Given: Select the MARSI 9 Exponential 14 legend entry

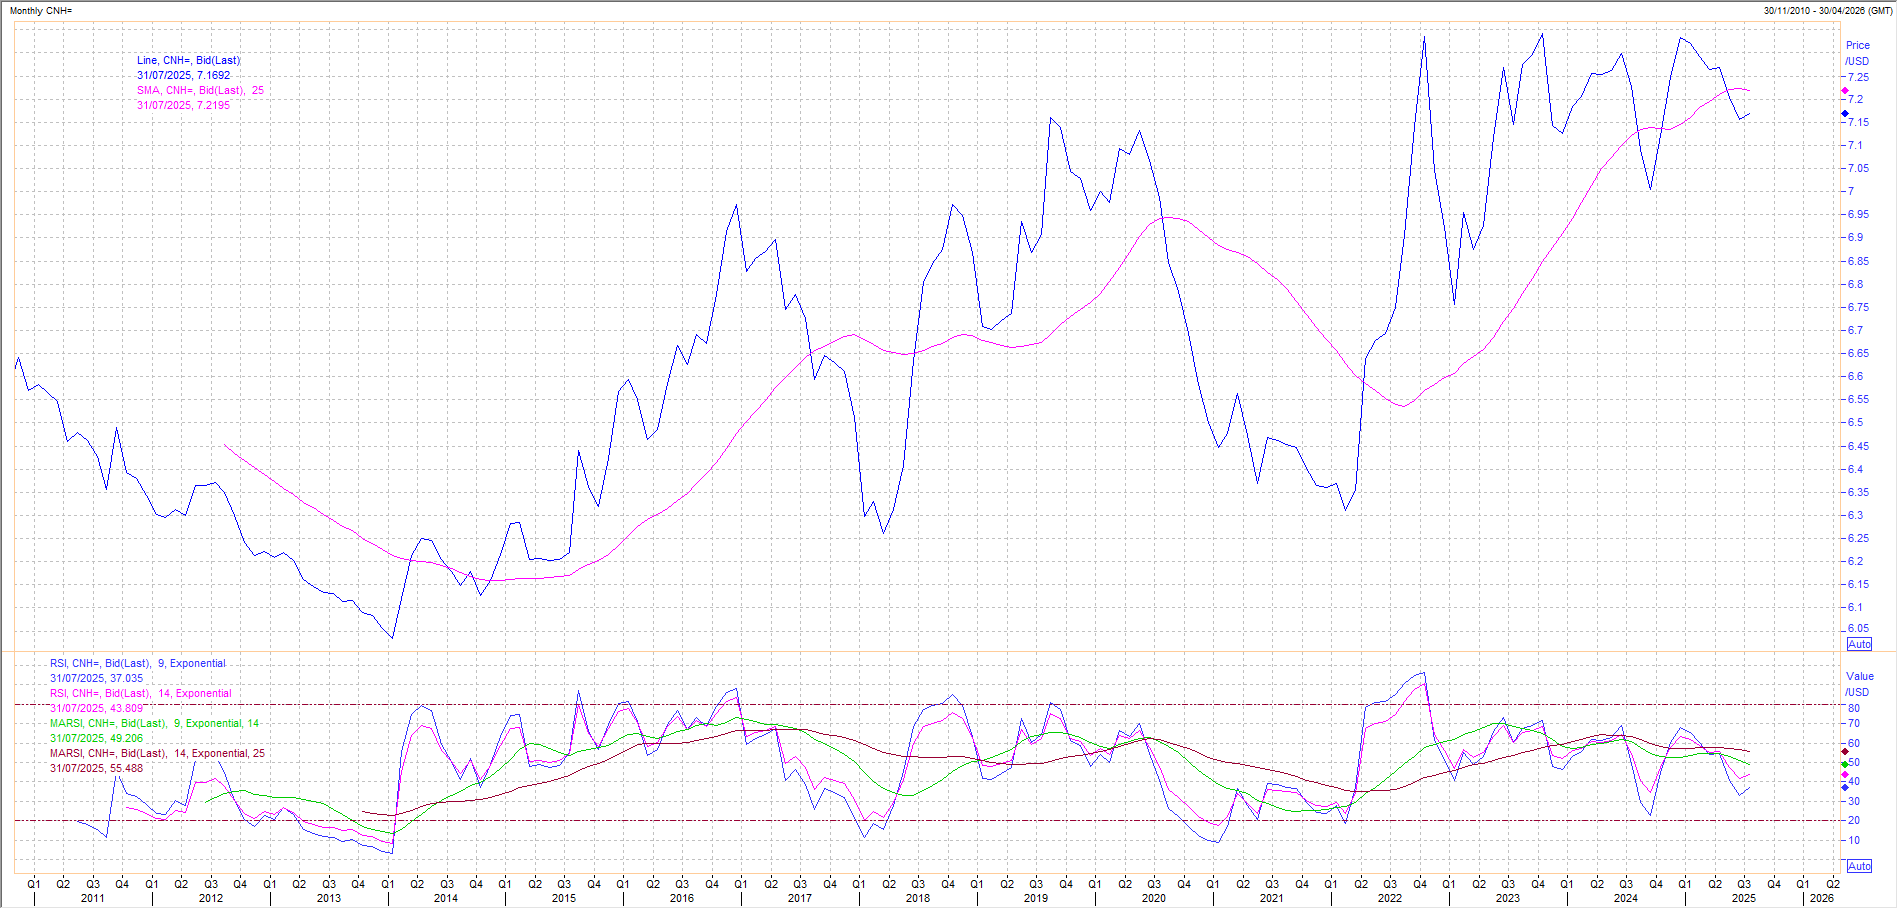Looking at the screenshot, I should coord(155,724).
